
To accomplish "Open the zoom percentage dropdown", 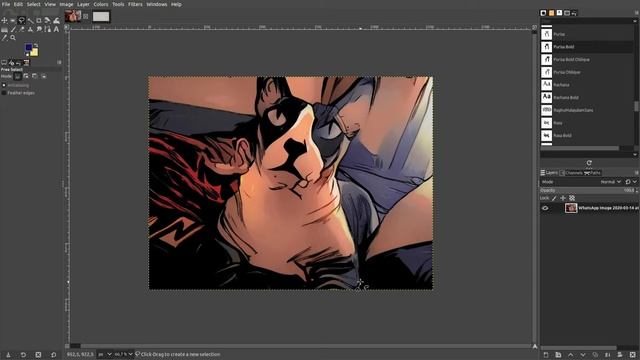I will tap(123, 354).
